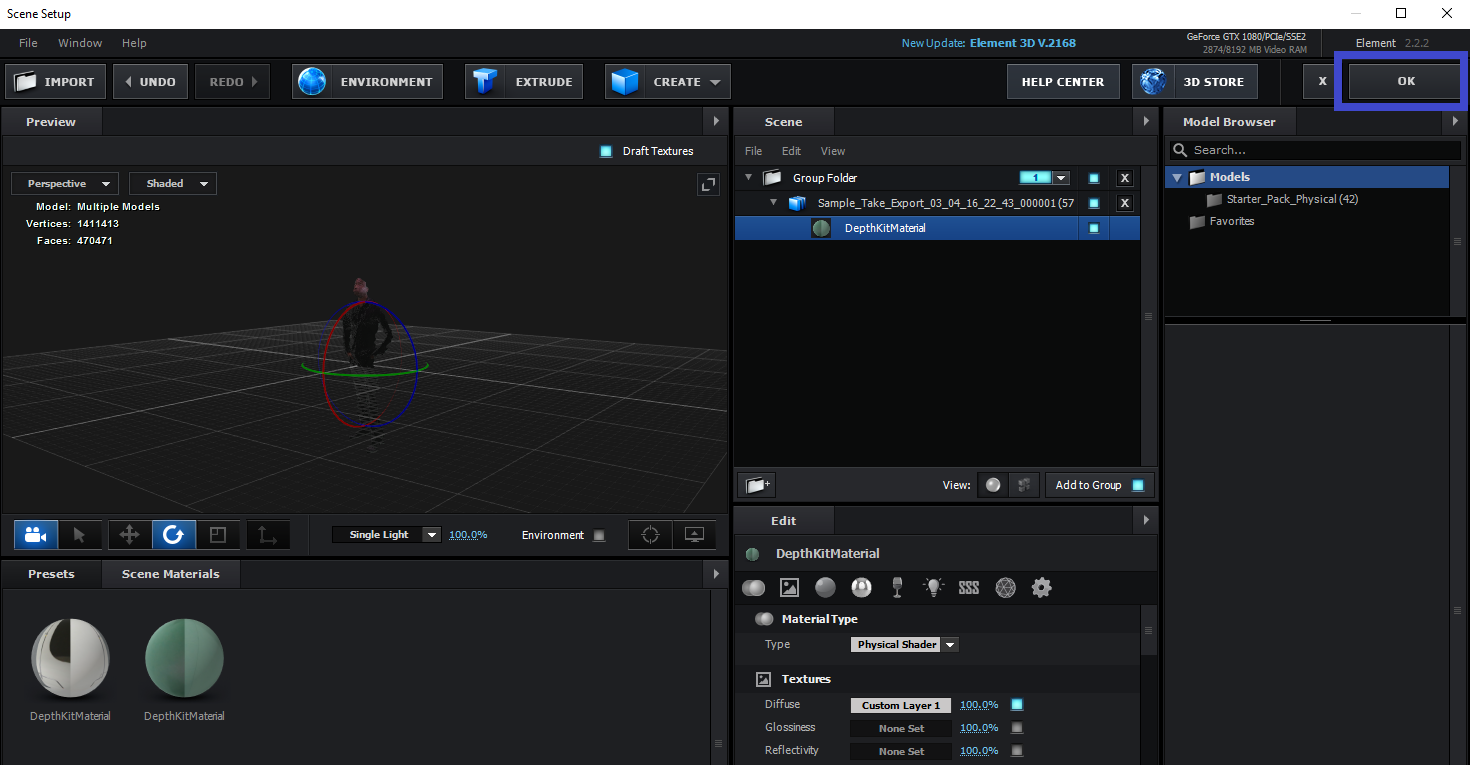Enable the Glossiness texture checkbox
1470x765 pixels.
click(1017, 728)
